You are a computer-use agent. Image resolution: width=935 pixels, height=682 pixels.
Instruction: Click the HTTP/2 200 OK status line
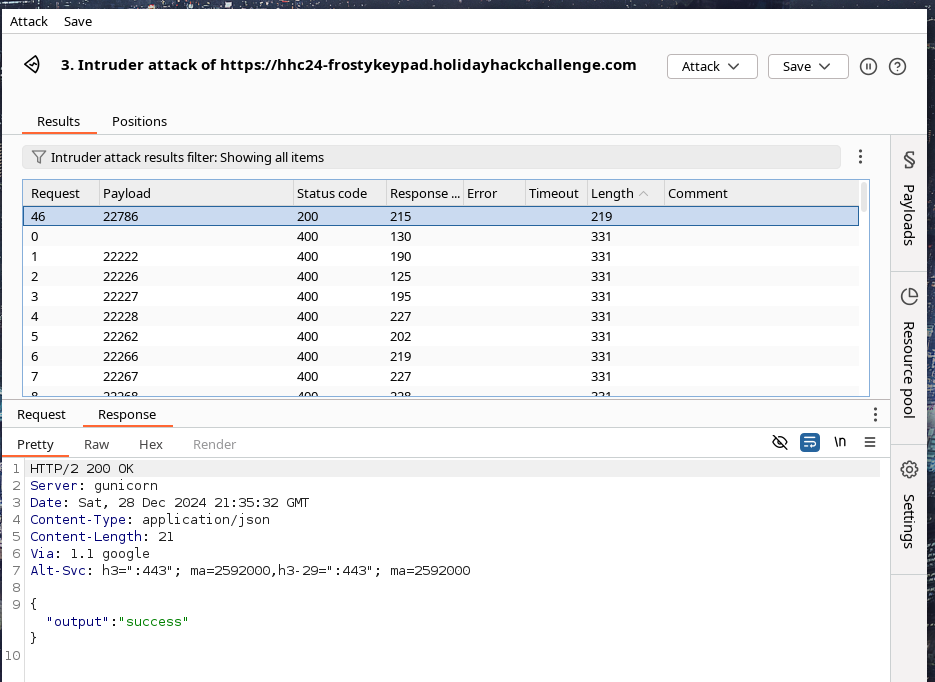(82, 469)
